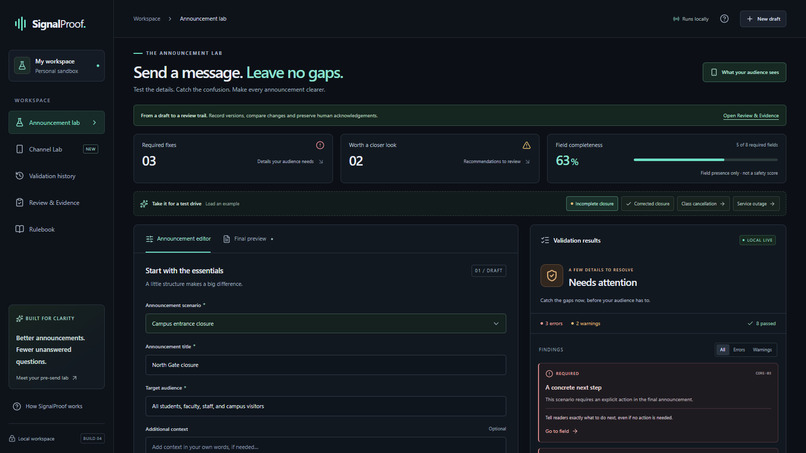Image resolution: width=806 pixels, height=453 pixels.
Task: Click the 01 / DRAFT badge
Action: pos(488,271)
